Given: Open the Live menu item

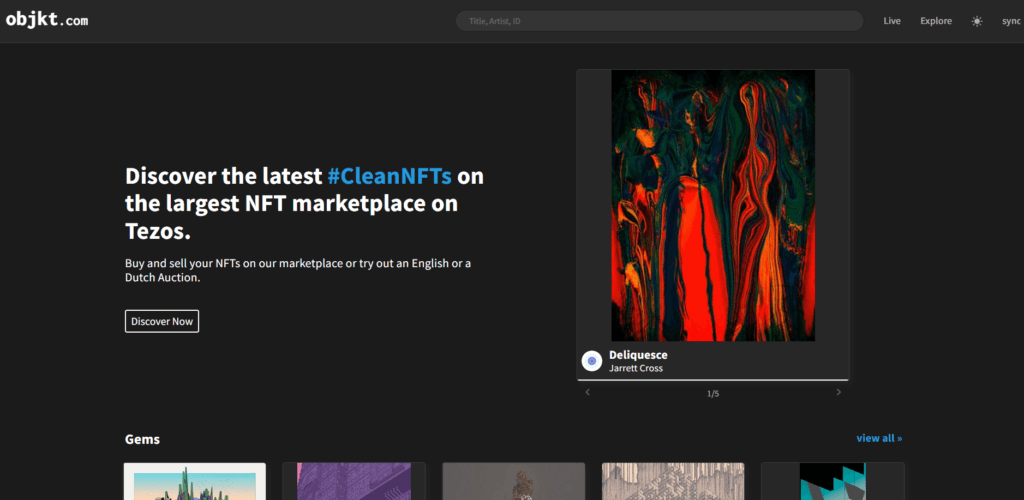Looking at the screenshot, I should [891, 21].
